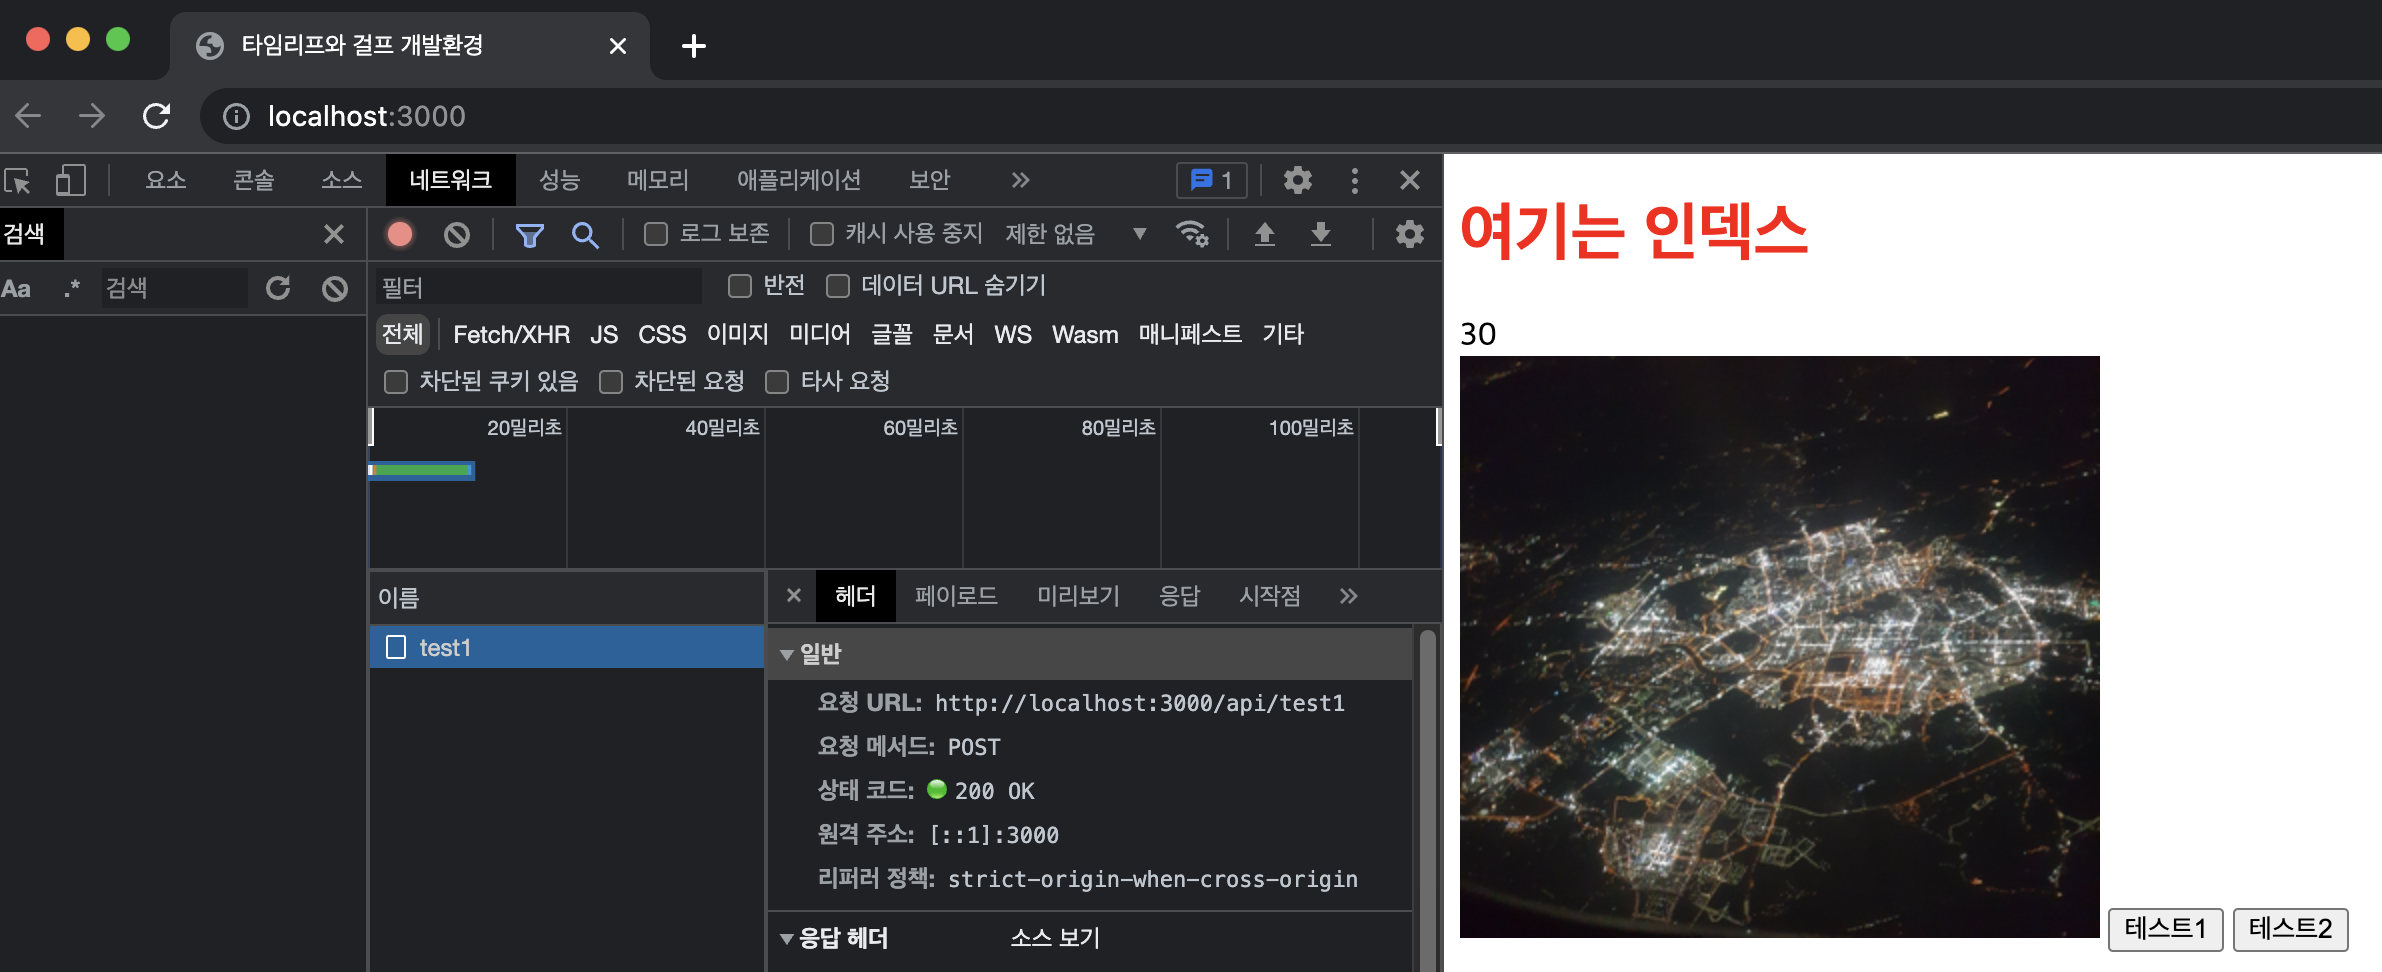
Task: Go forward in browser history
Action: [92, 116]
